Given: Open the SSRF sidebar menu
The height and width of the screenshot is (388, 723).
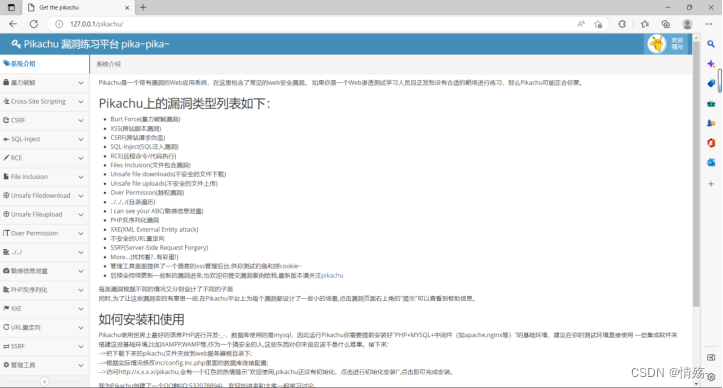Looking at the screenshot, I should 44,346.
